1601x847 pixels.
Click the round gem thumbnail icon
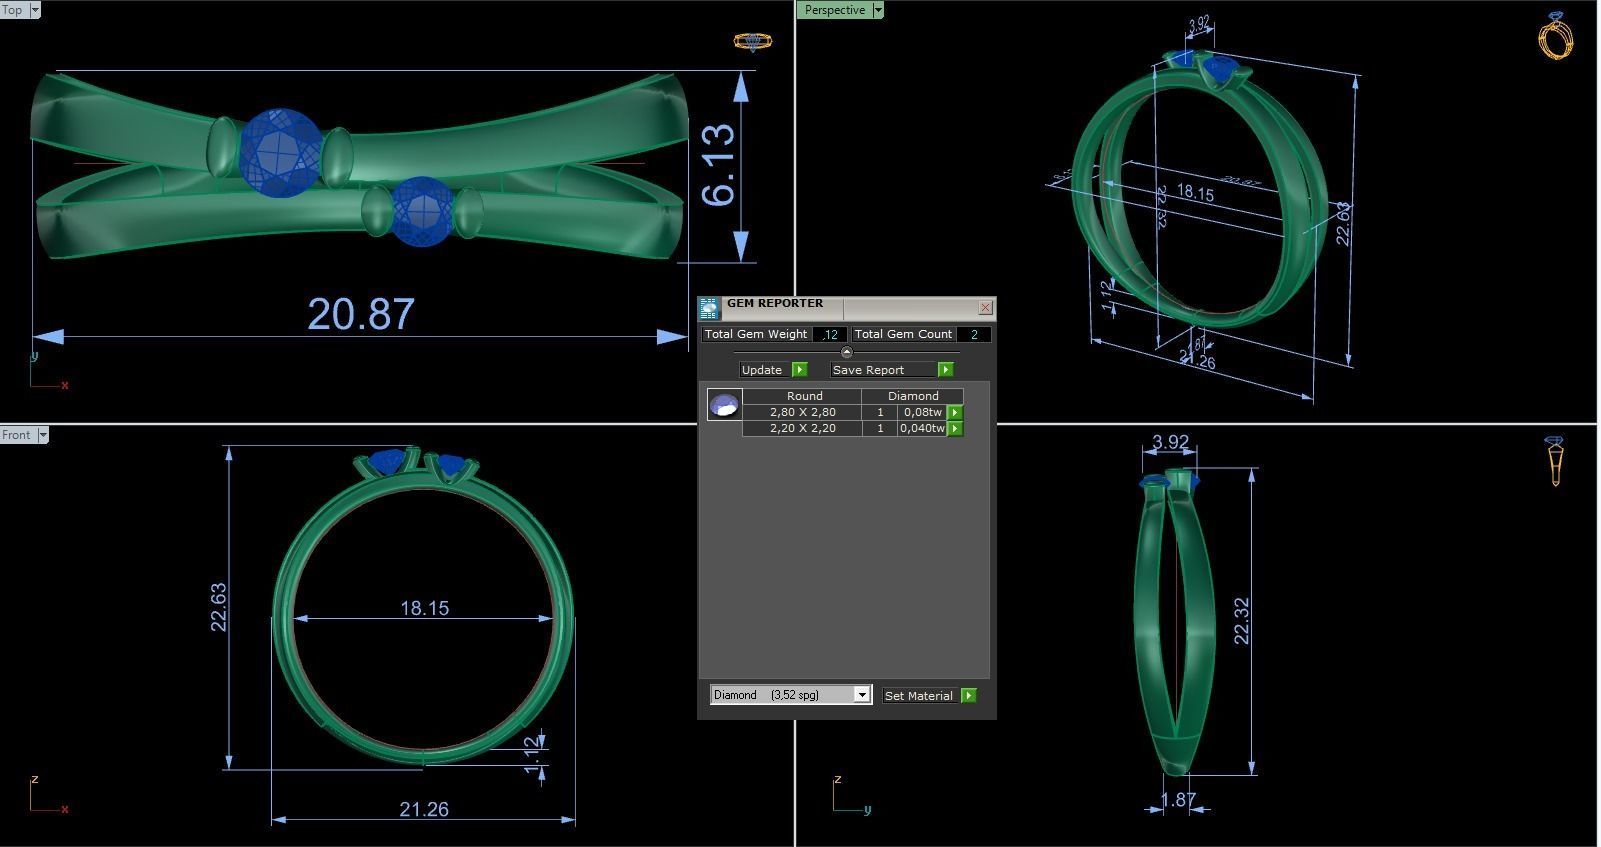pos(724,404)
